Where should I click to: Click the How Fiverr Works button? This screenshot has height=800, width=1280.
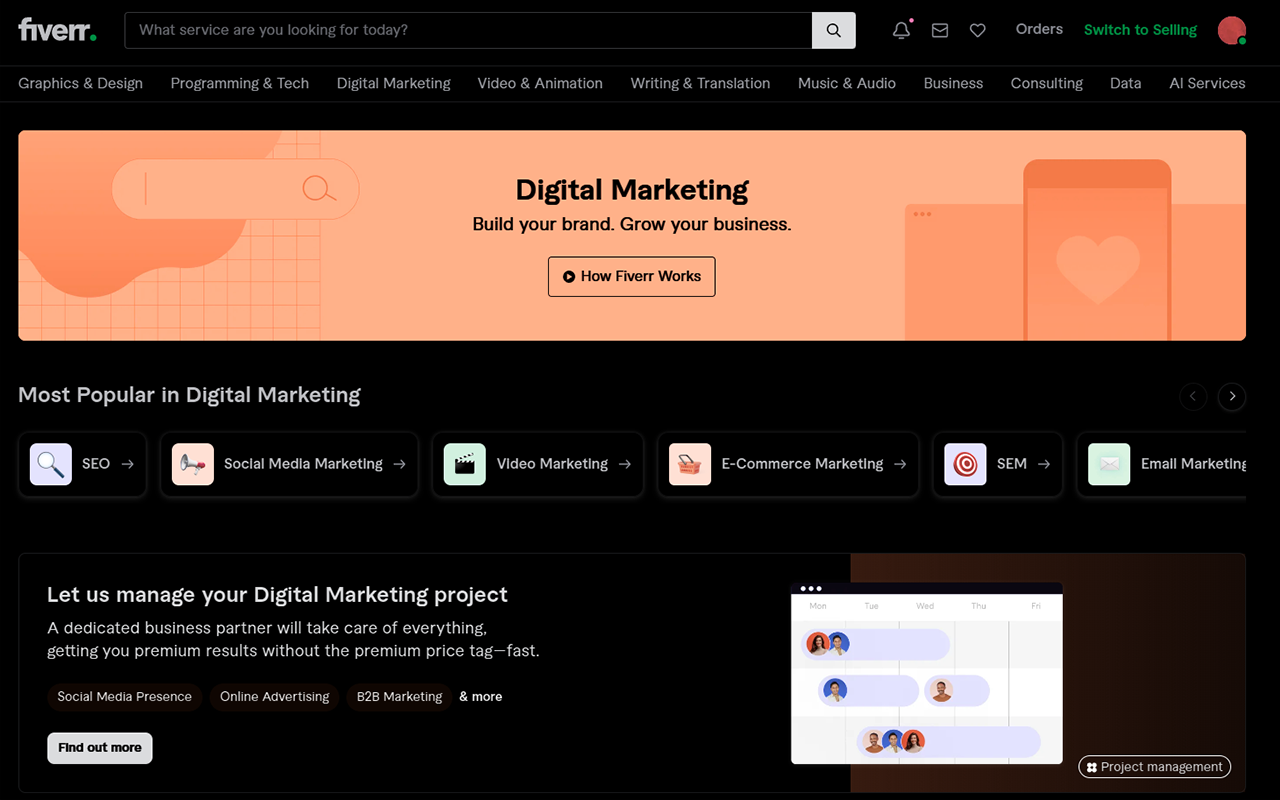point(631,276)
